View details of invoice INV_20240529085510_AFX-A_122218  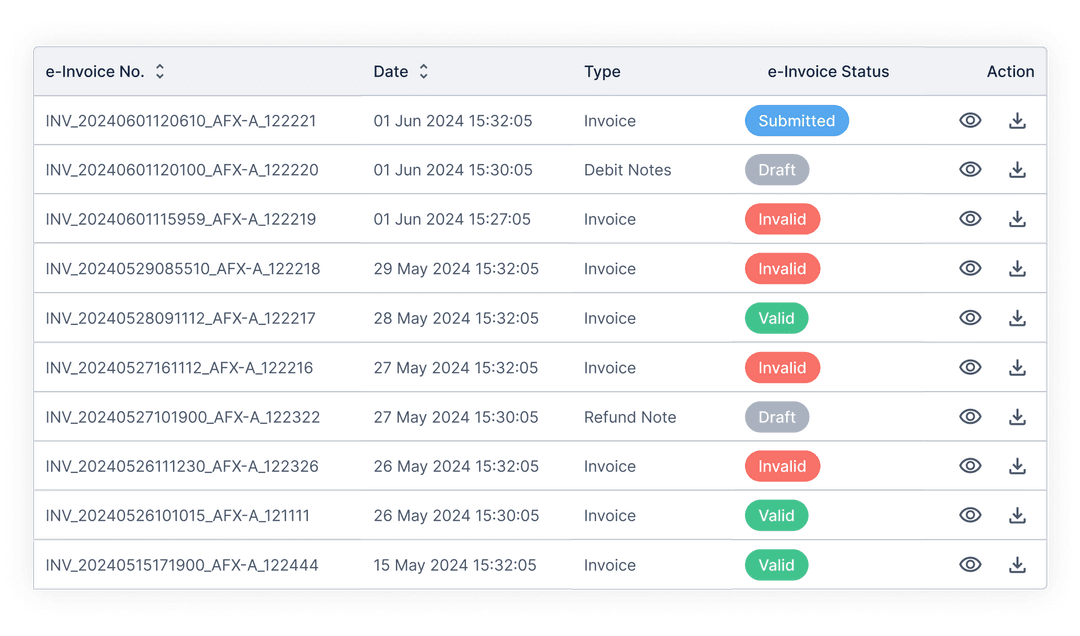click(x=970, y=268)
